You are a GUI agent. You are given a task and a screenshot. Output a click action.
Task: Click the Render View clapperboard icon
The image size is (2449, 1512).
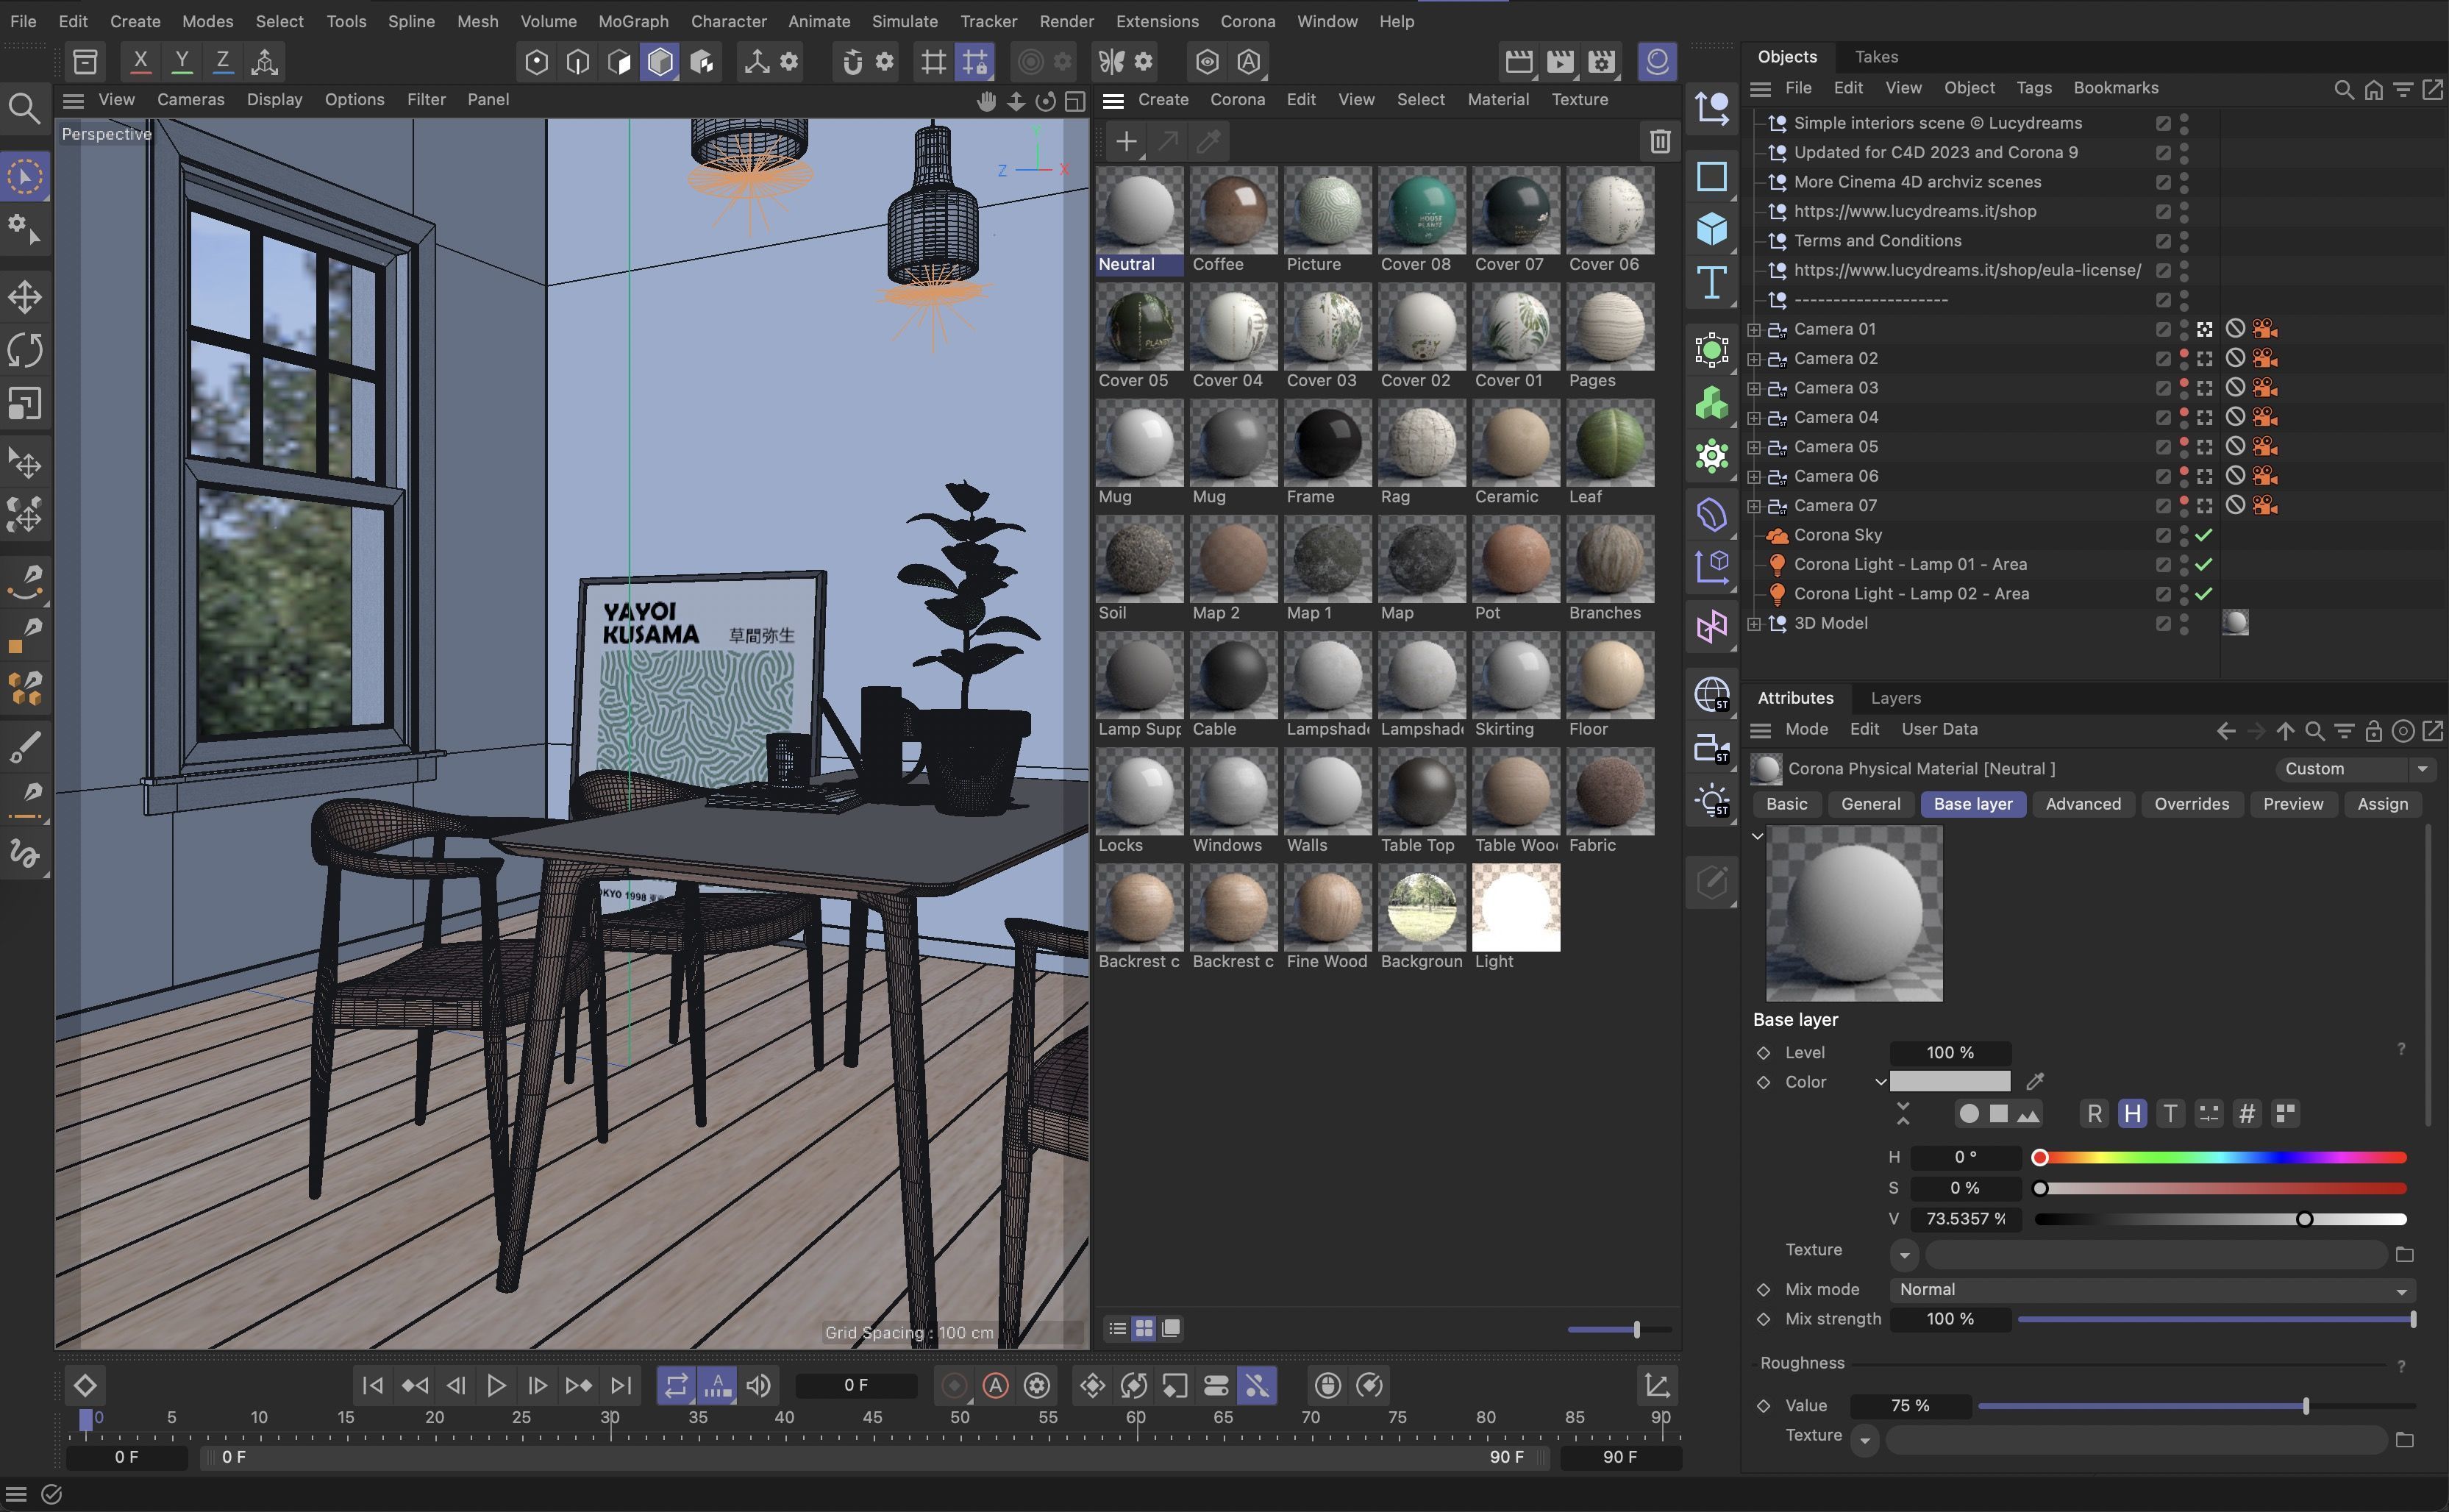1519,62
